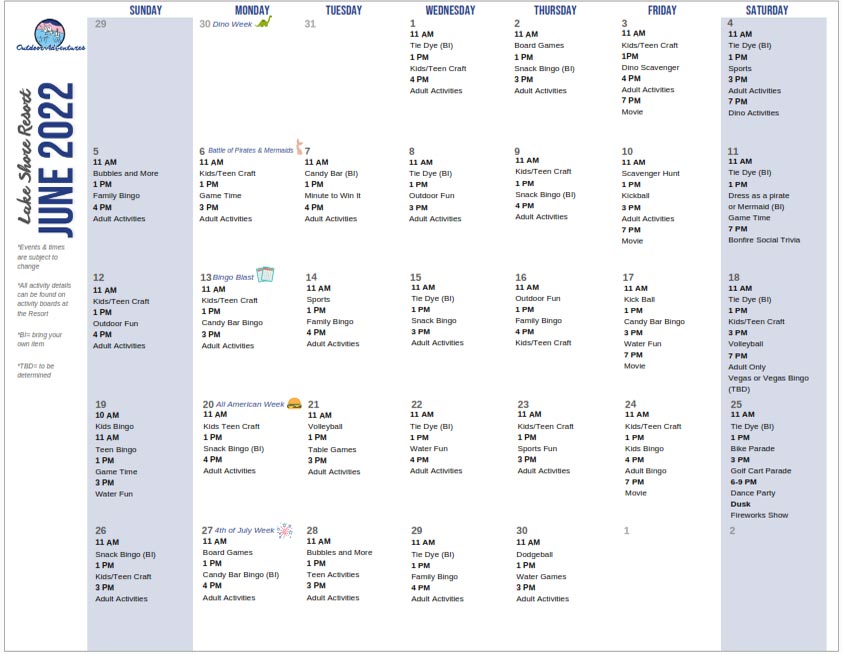Click 'Bonfire Social Trivia' on June 11
Screen dimensions: 842x654
tap(764, 240)
